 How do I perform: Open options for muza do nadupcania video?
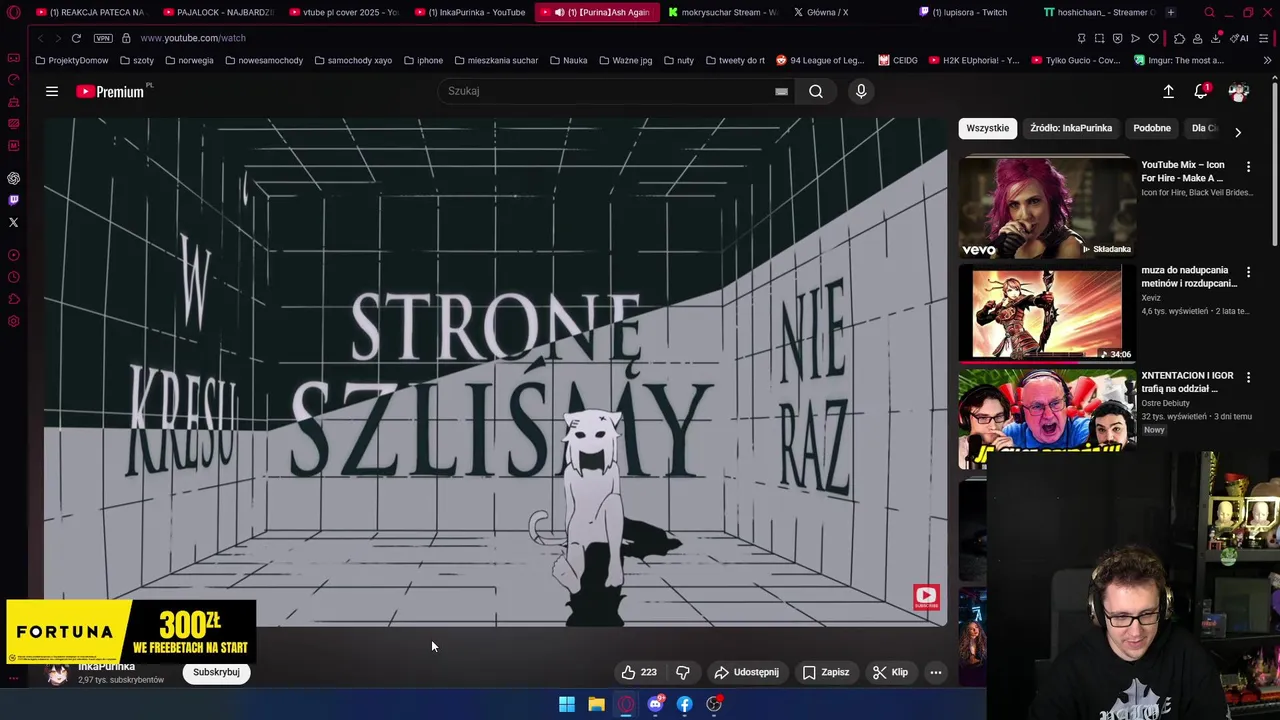pos(1248,271)
